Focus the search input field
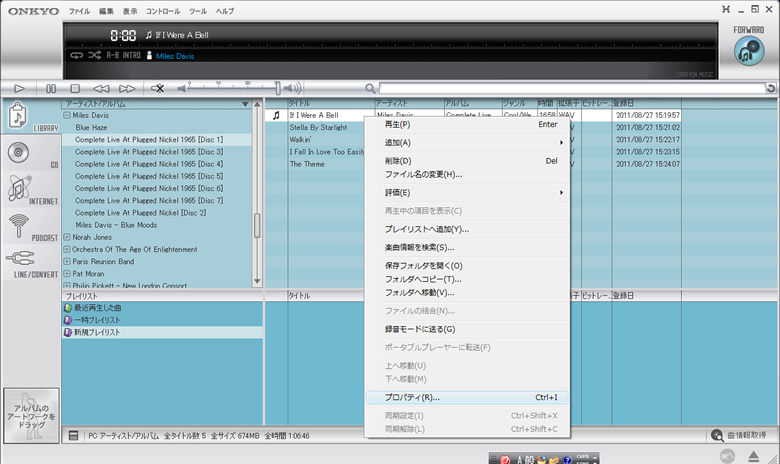The height and width of the screenshot is (464, 780). [x=572, y=89]
